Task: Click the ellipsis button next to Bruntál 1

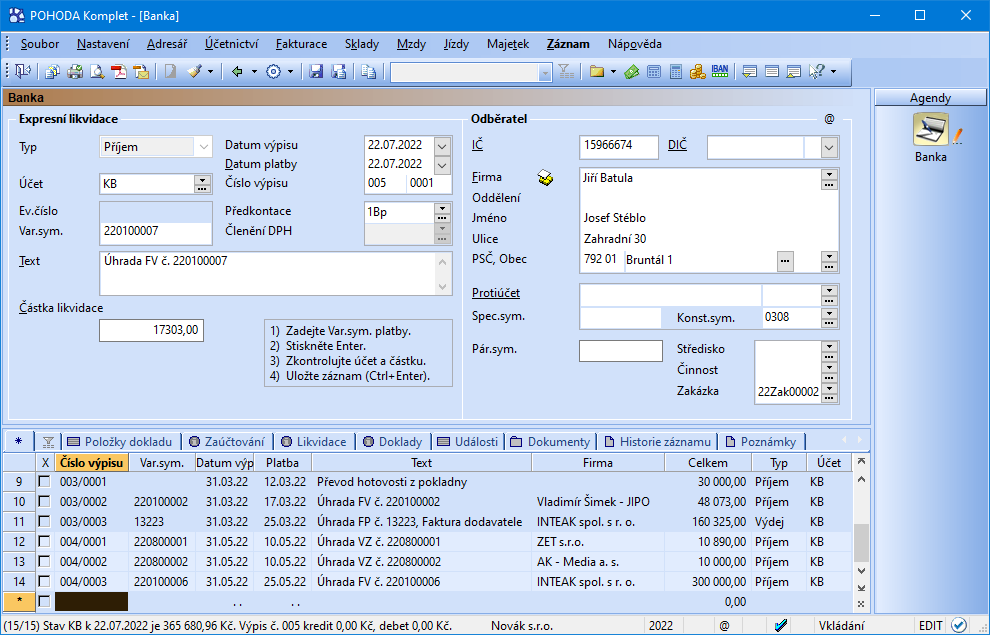Action: pos(785,261)
